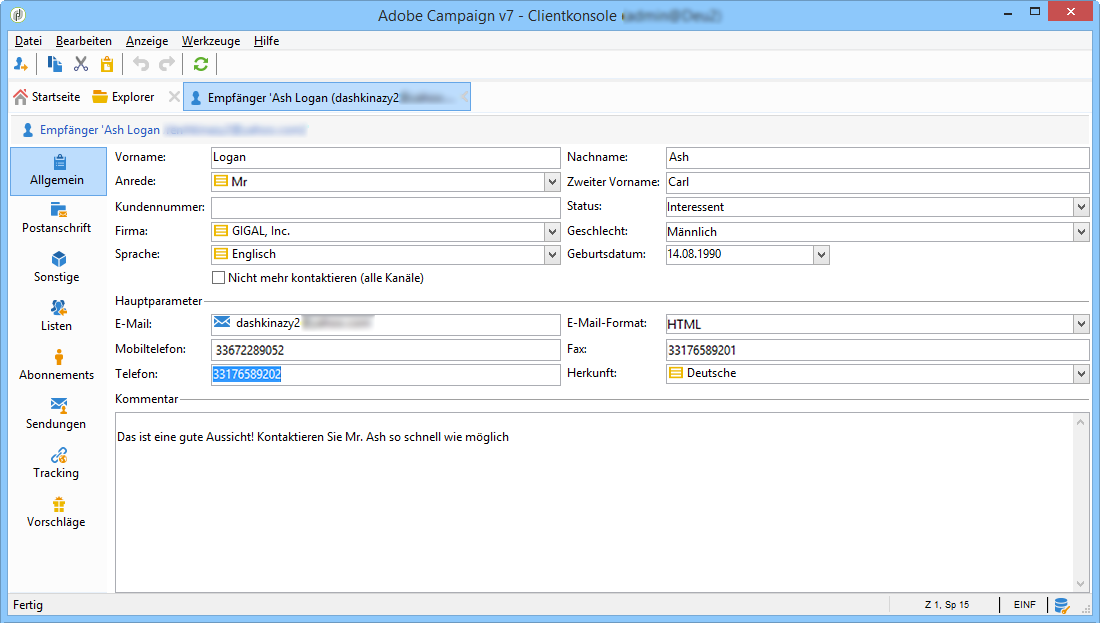Open the Hilfe menu
The image size is (1100, 623).
267,41
